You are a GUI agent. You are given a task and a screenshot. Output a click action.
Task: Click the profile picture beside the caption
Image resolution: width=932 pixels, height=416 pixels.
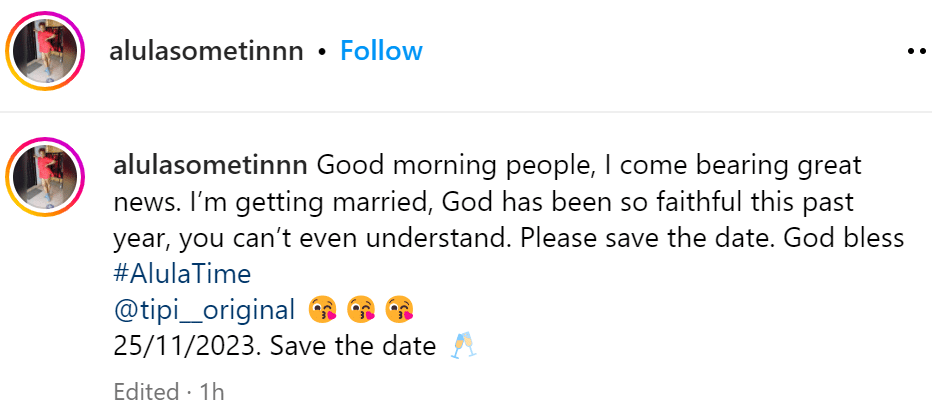click(42, 176)
